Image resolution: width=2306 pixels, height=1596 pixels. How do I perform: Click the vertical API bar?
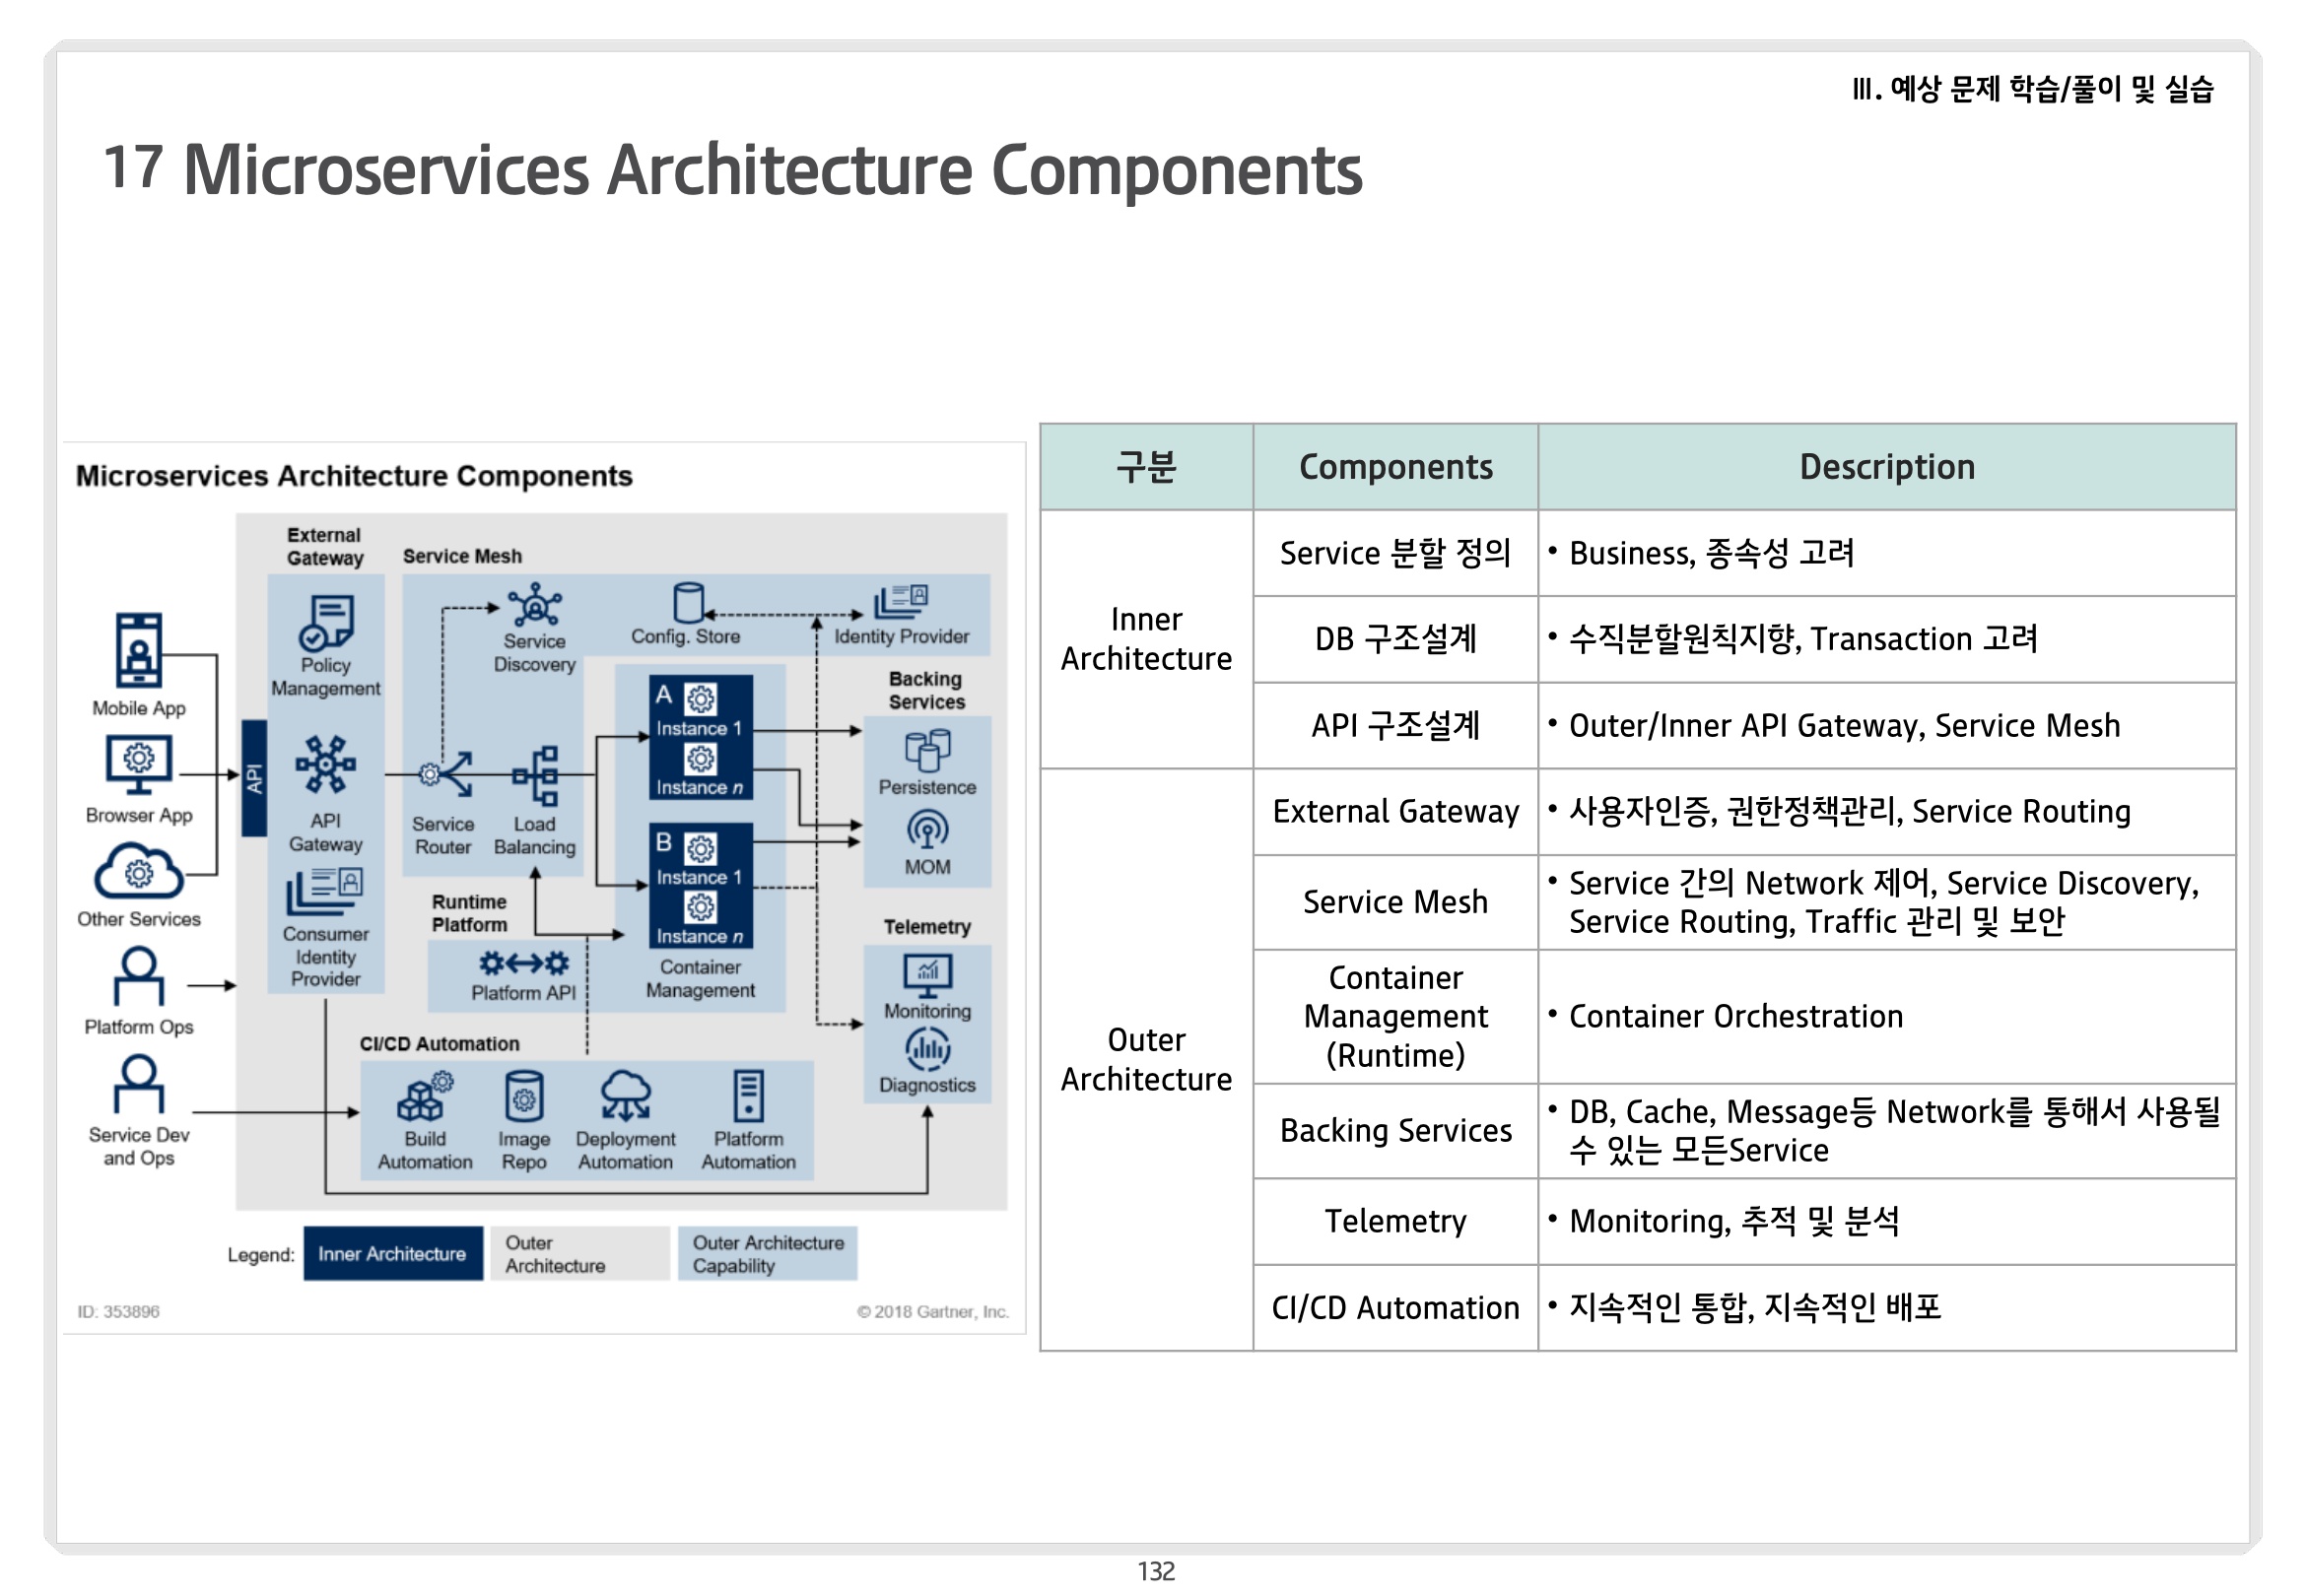[x=254, y=778]
